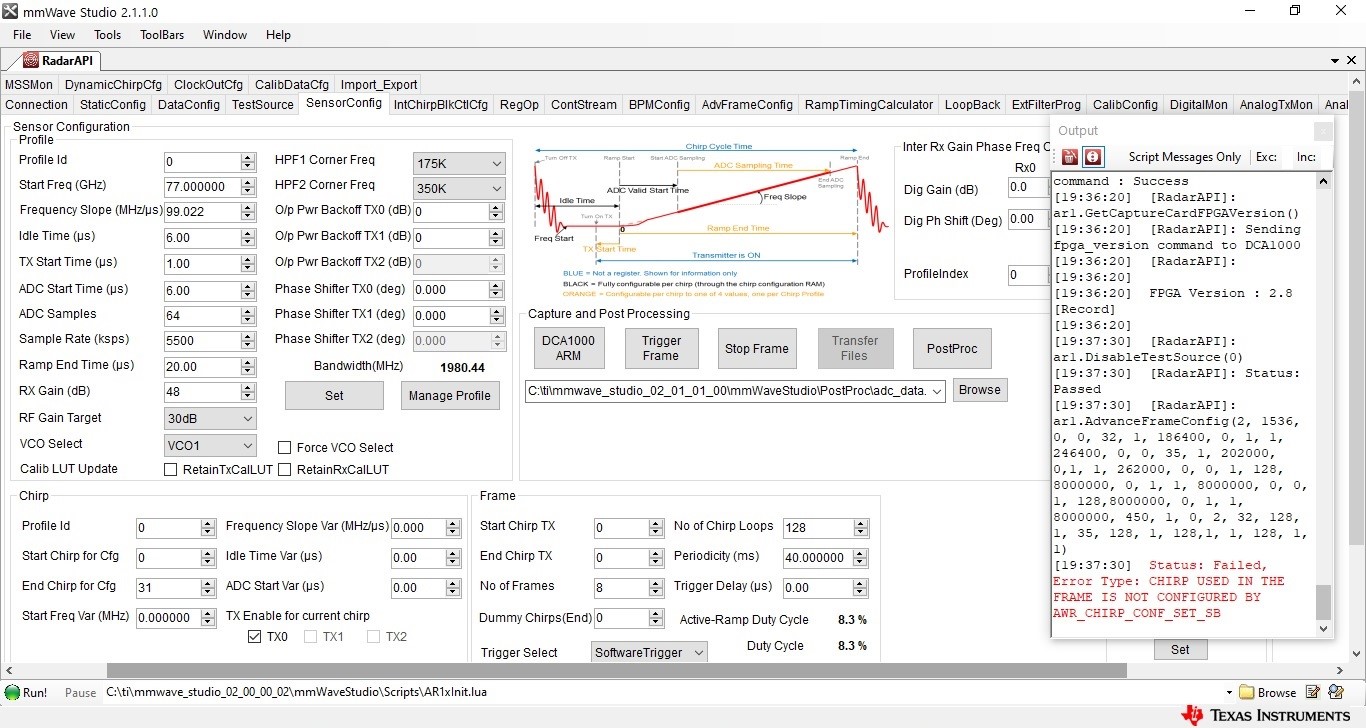Expand the VCO Select dropdown
This screenshot has height=728, width=1366.
210,445
